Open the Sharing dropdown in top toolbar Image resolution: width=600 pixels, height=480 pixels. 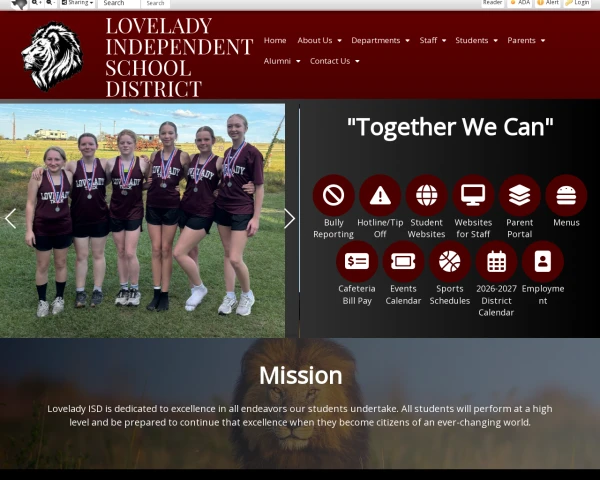tap(77, 3)
